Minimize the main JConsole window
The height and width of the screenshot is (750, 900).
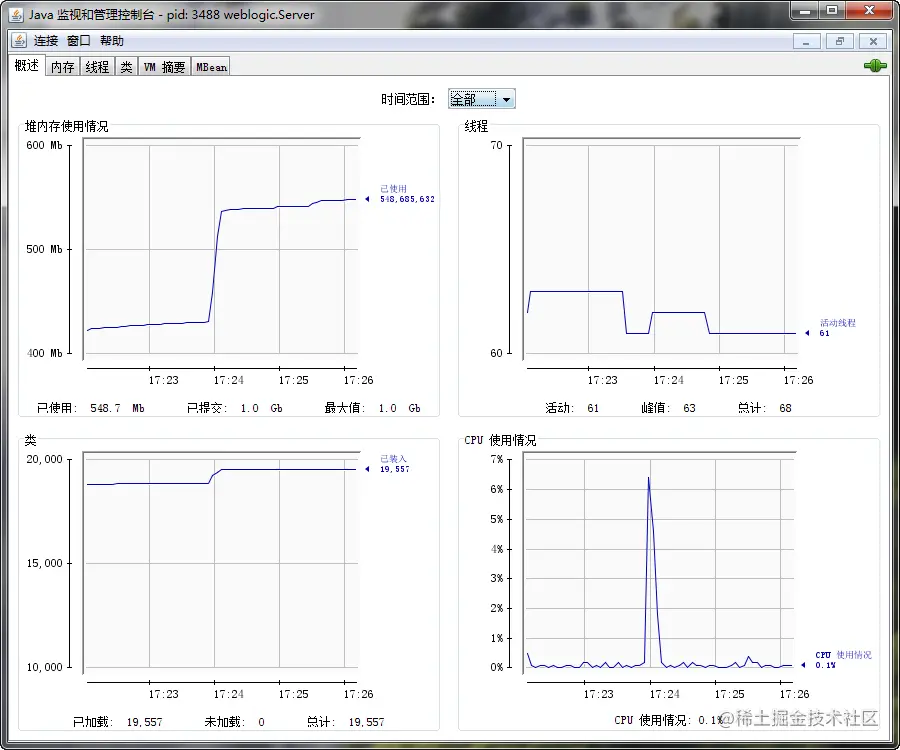(805, 11)
